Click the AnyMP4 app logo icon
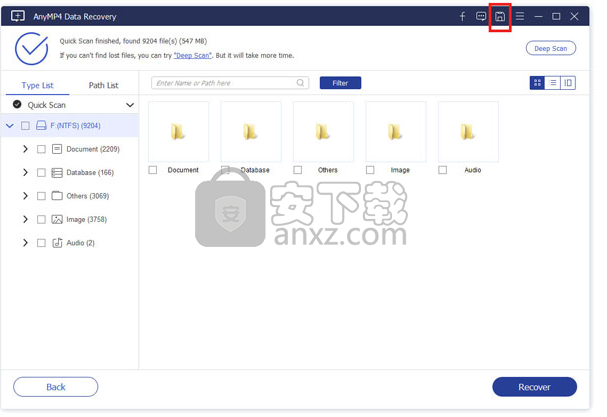 click(18, 16)
